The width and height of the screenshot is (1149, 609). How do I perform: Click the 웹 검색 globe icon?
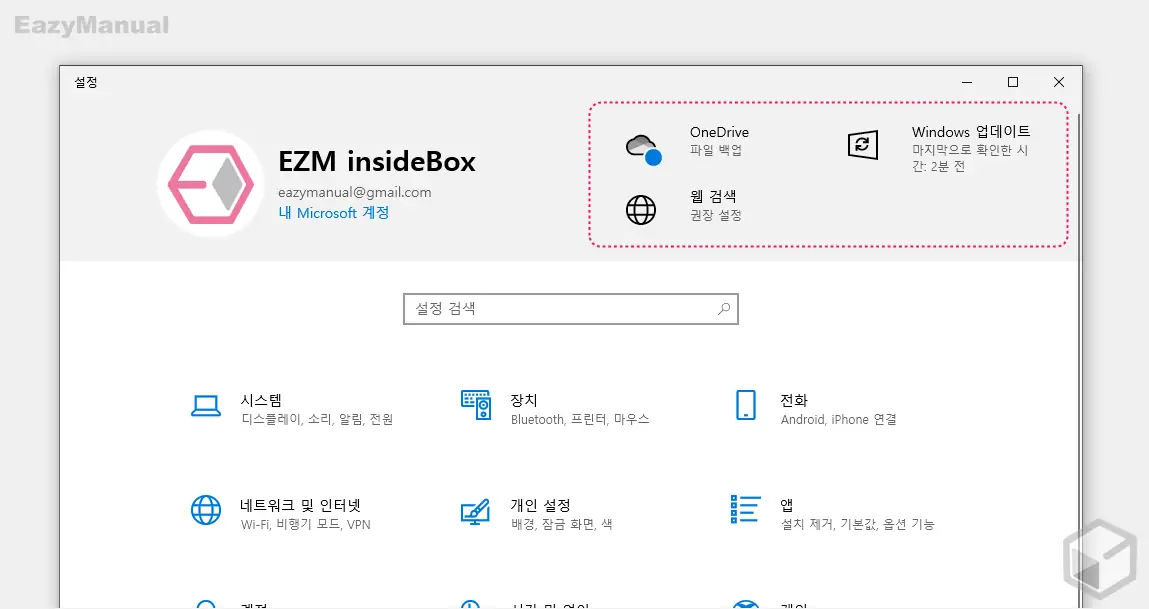tap(640, 210)
